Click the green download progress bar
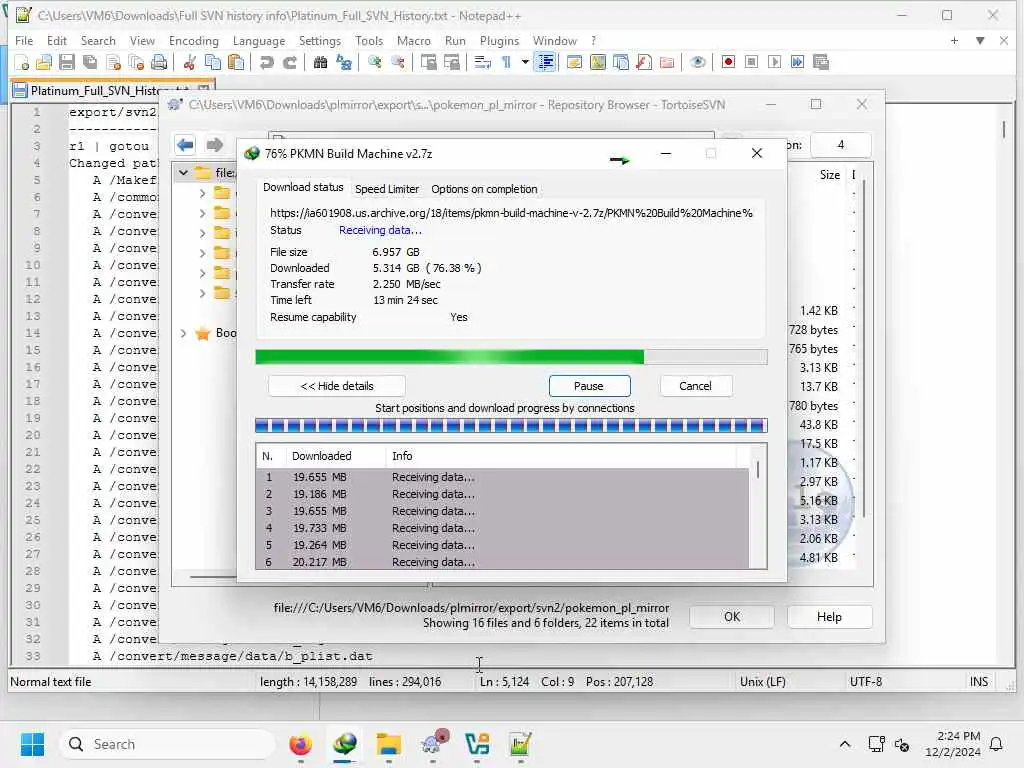This screenshot has width=1024, height=768. click(x=511, y=357)
